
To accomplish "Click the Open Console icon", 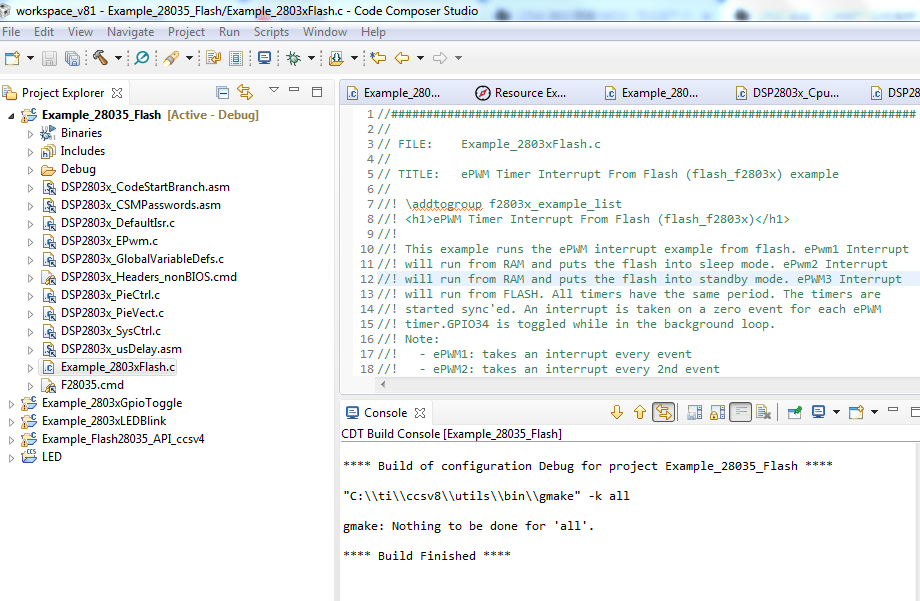I will 856,412.
